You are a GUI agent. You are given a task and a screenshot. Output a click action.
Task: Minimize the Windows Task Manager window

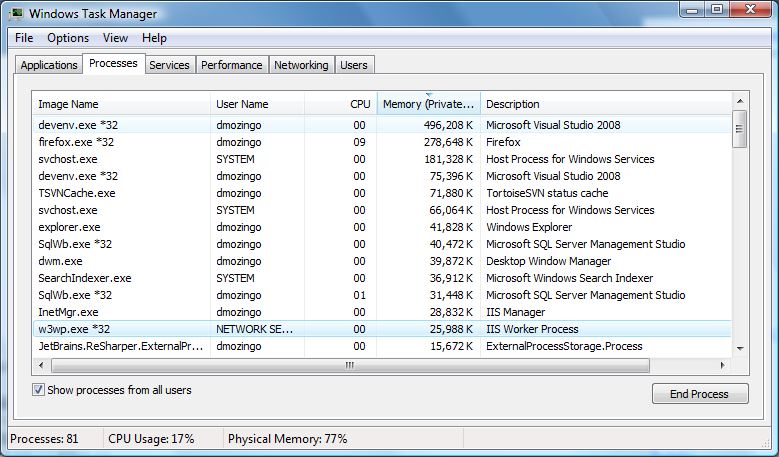coord(693,9)
